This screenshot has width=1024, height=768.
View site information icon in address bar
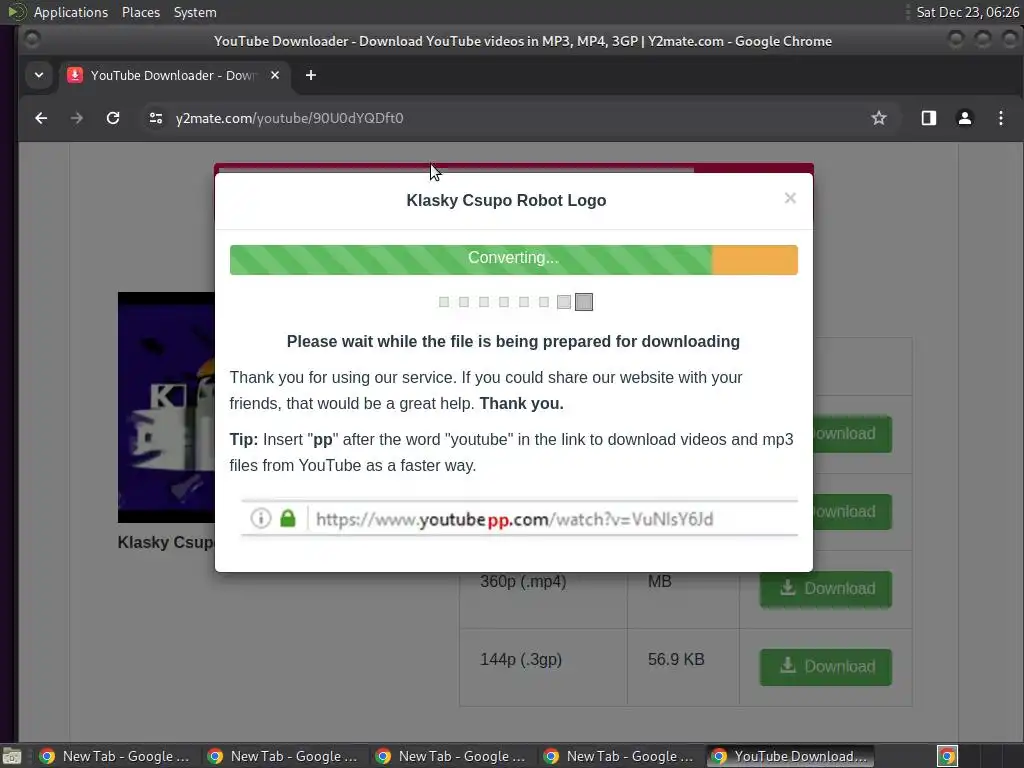[155, 118]
